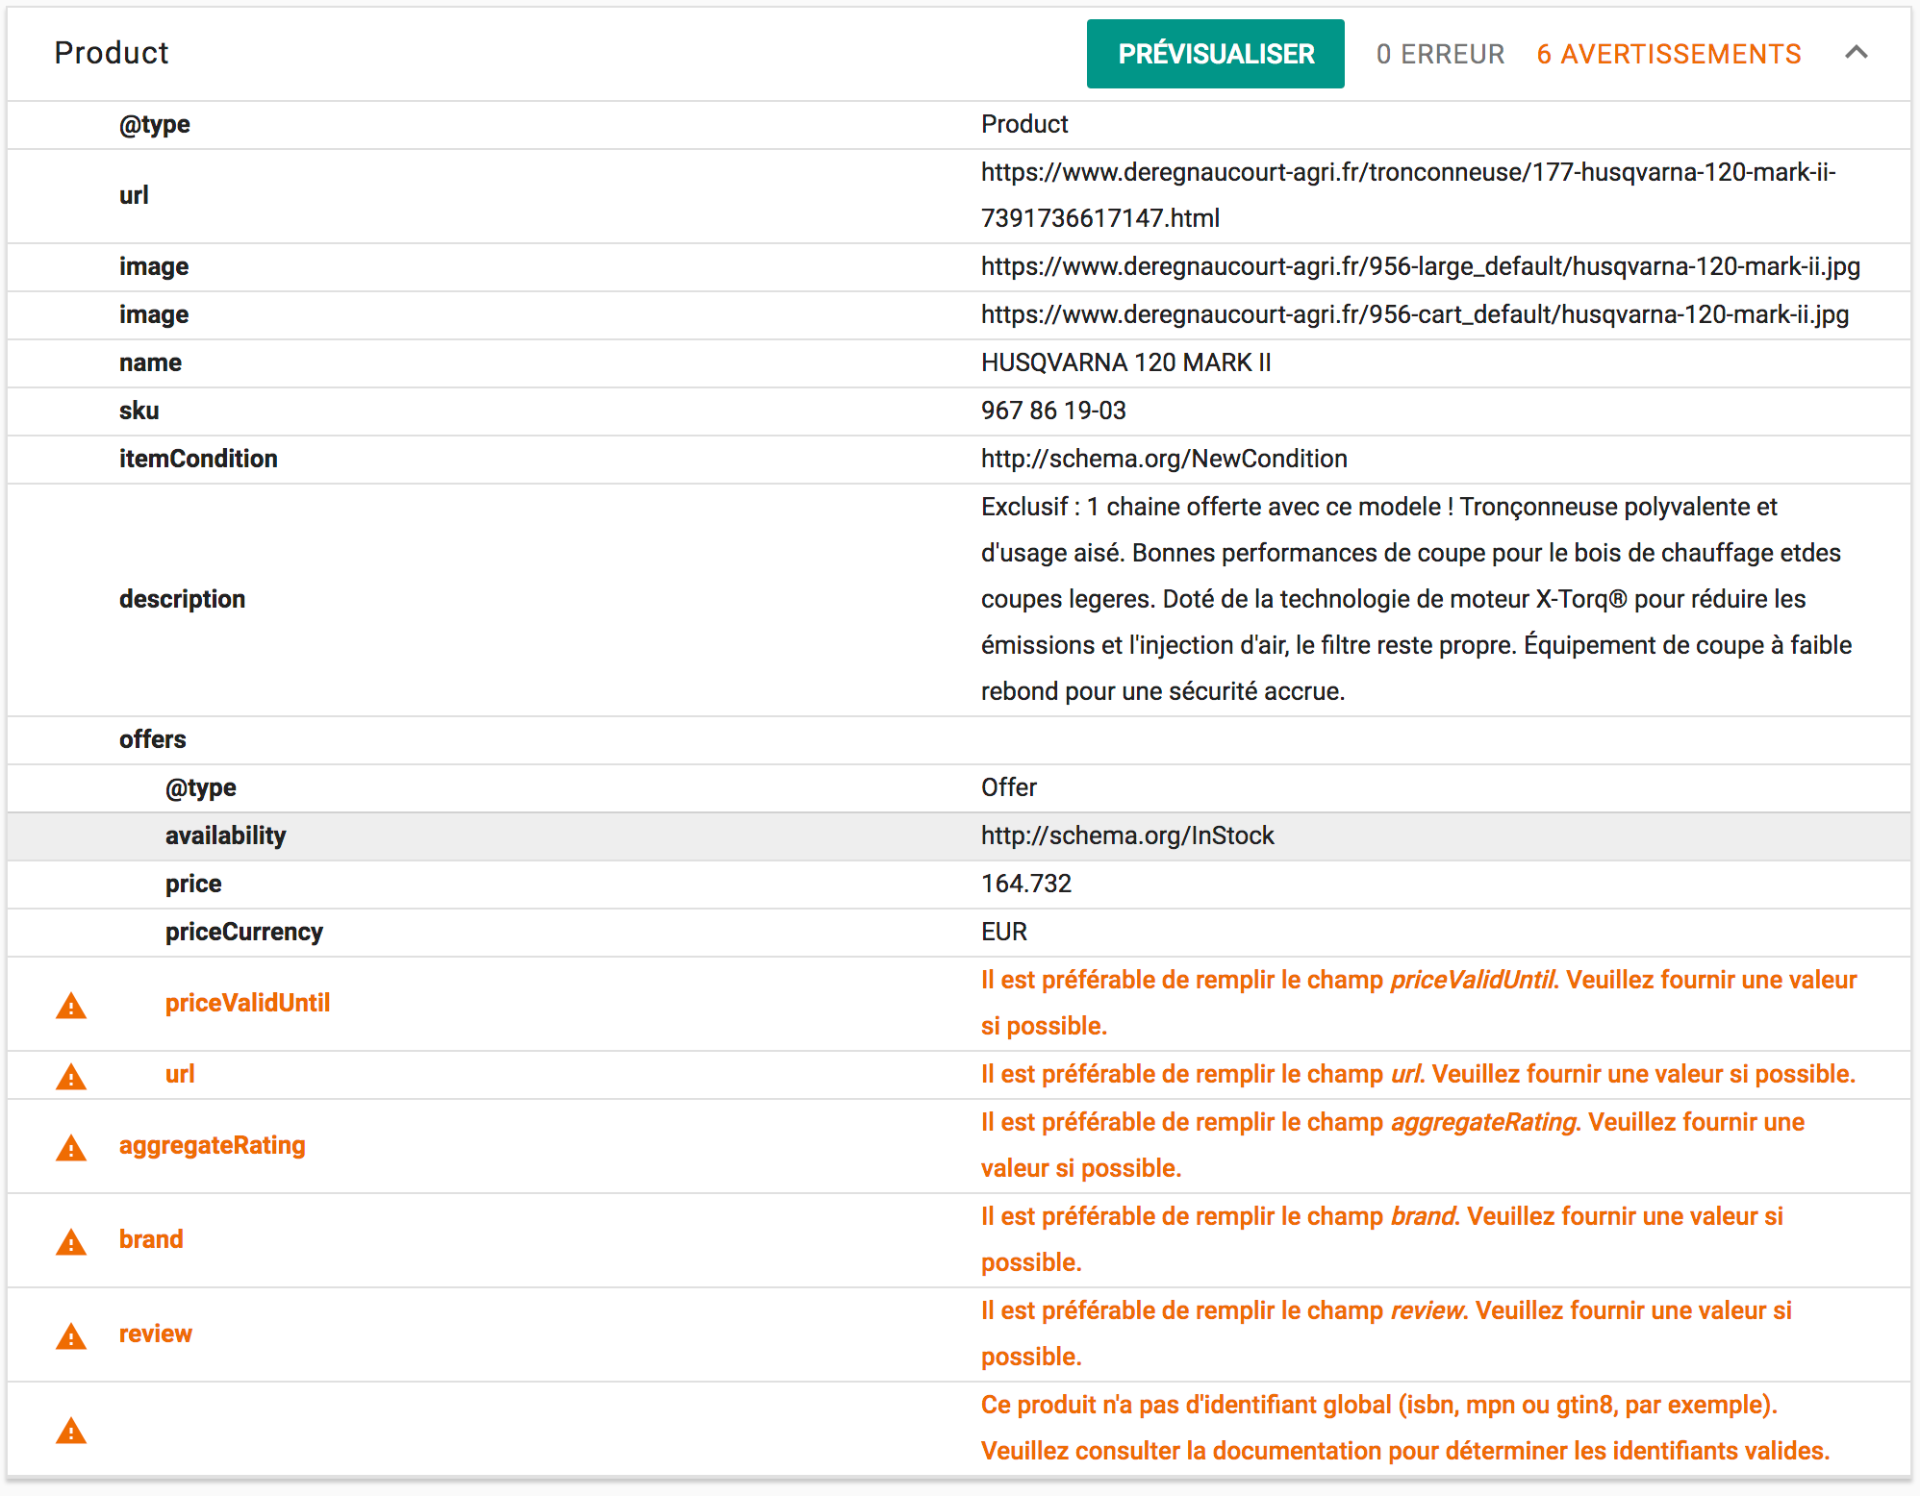Click the price value 164.732
1920x1496 pixels.
[1025, 884]
